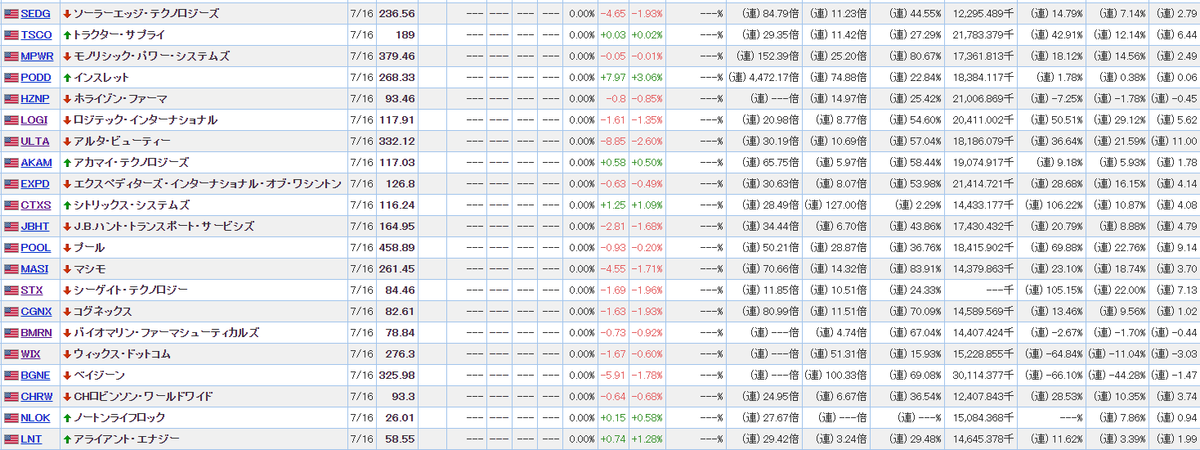Select the company name モノリシック・パワー・システムズ
Image resolution: width=1200 pixels, height=450 pixels.
click(x=151, y=56)
